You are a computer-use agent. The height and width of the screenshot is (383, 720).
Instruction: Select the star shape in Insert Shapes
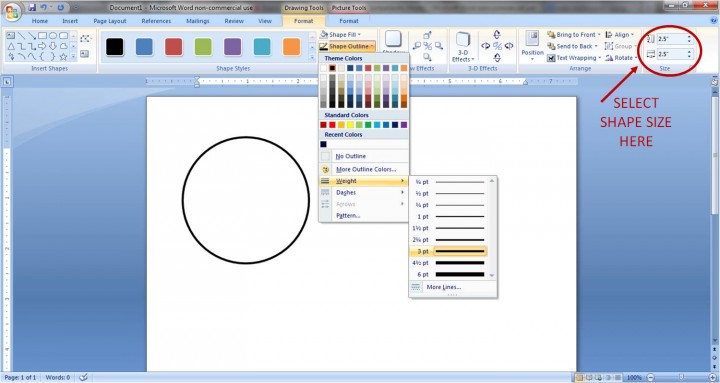(x=63, y=57)
